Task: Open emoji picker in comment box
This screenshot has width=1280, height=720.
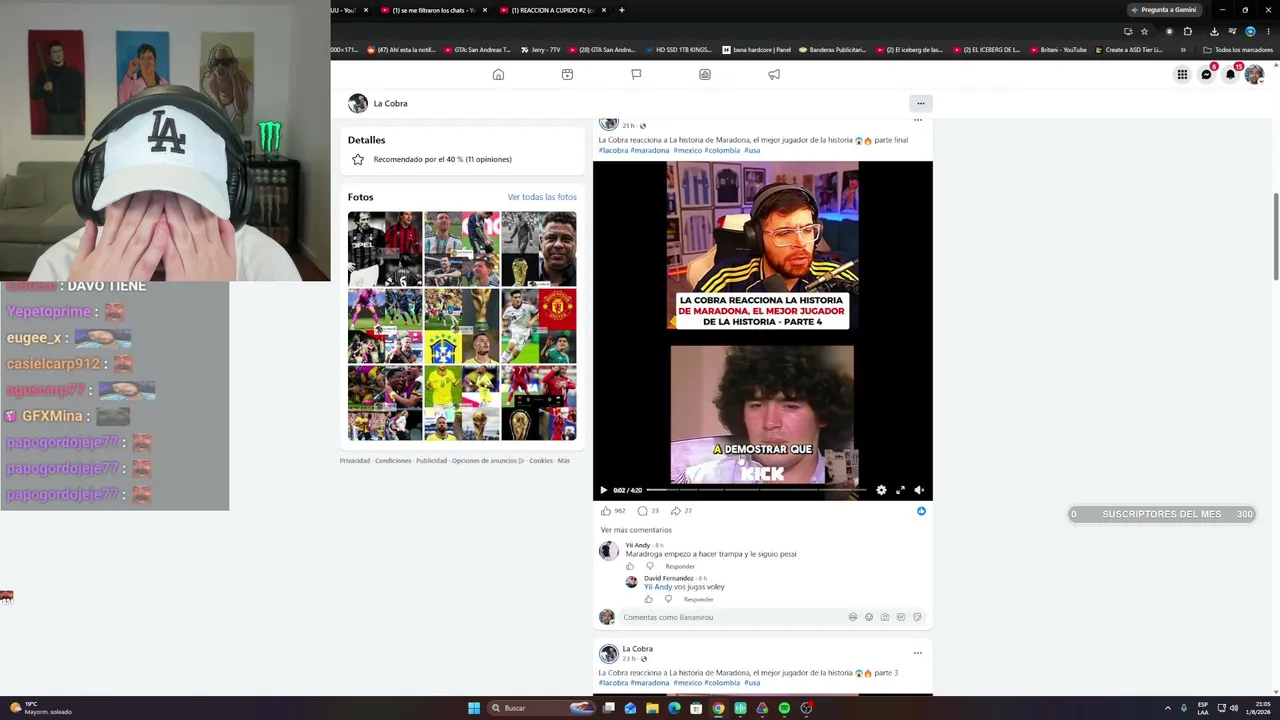Action: click(869, 617)
